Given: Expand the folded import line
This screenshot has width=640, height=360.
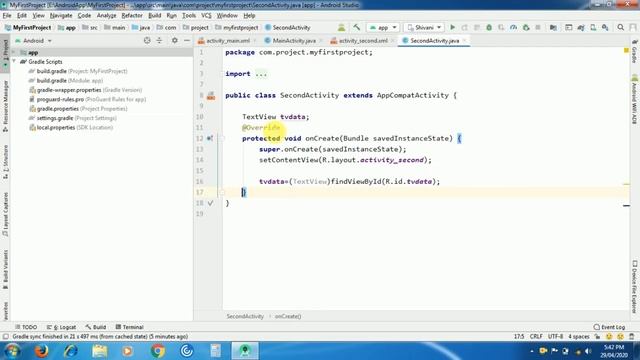Looking at the screenshot, I should pyautogui.click(x=260, y=74).
